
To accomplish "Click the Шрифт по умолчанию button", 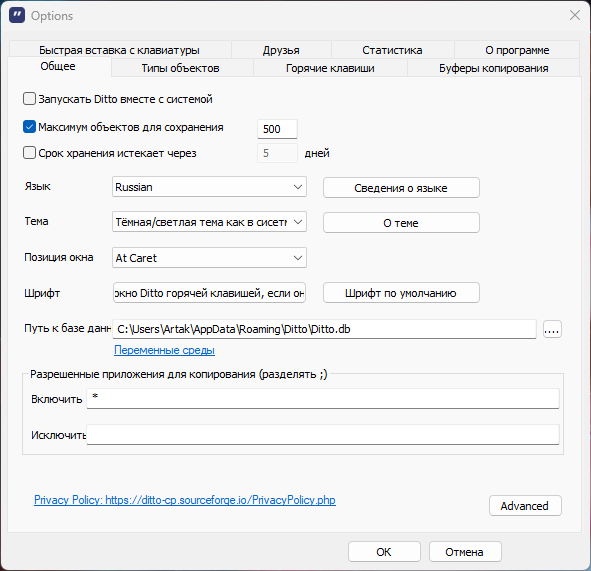I will (401, 293).
